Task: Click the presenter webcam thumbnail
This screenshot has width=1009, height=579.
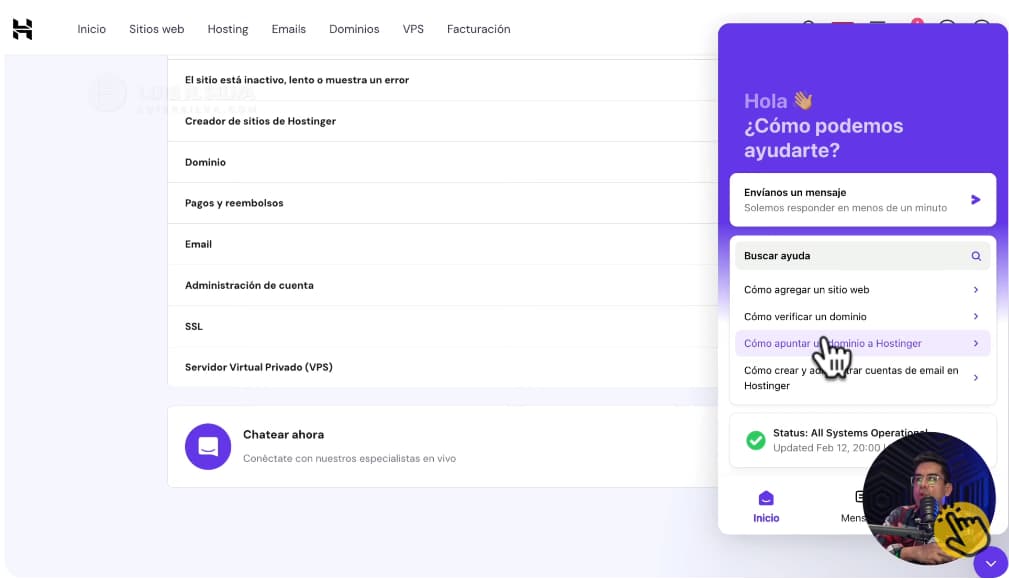Action: pos(929,499)
